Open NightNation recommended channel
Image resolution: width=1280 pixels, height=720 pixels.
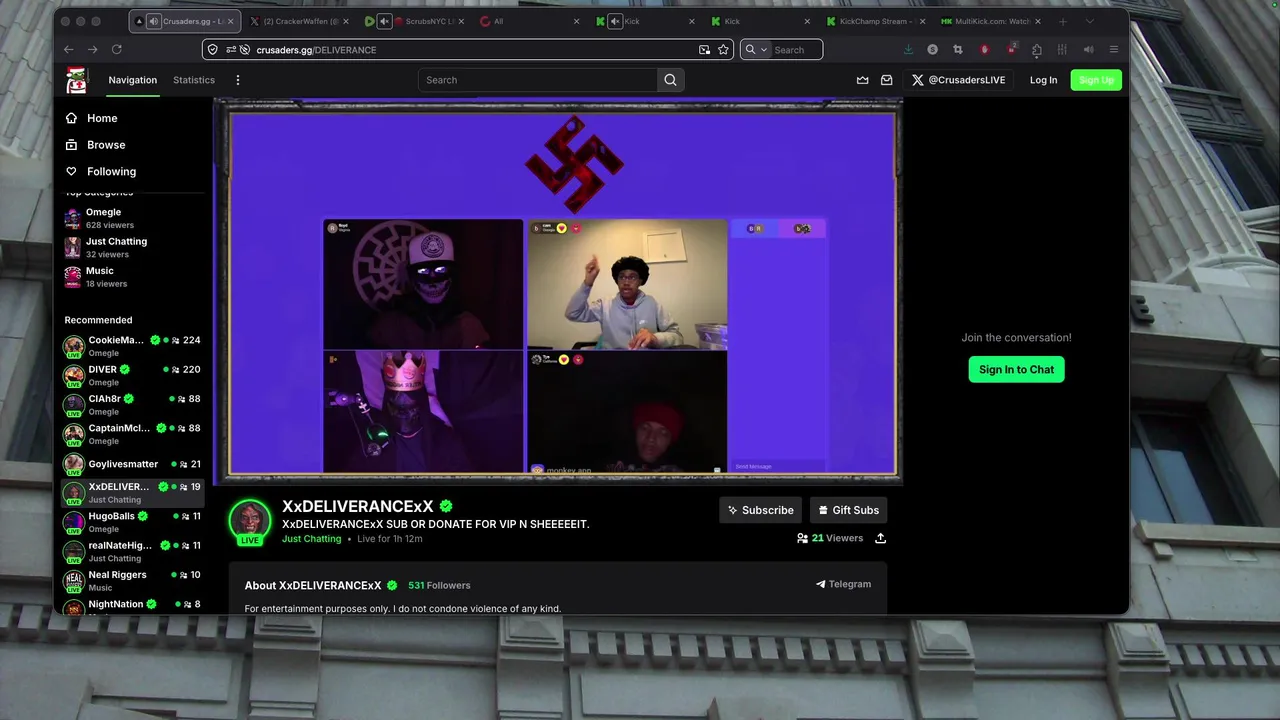pyautogui.click(x=132, y=606)
